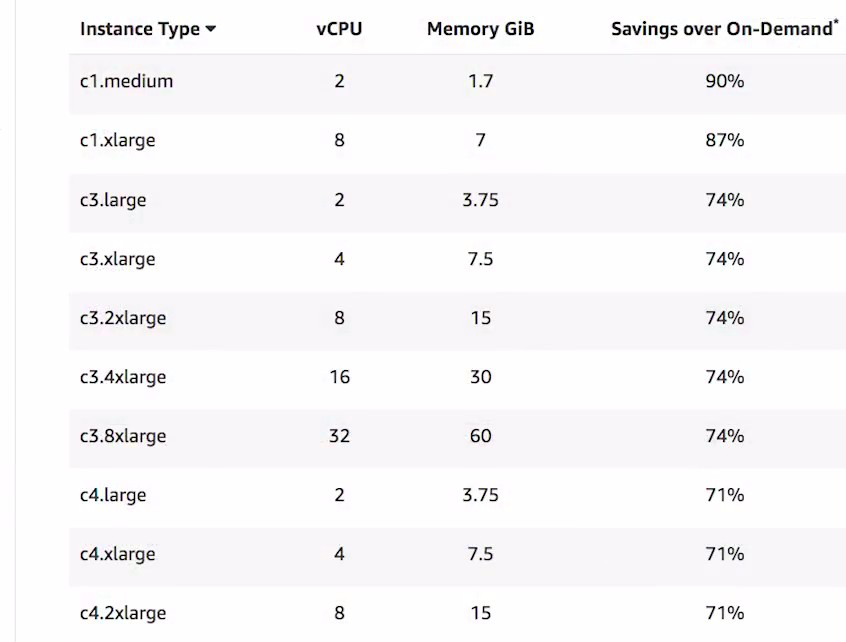The width and height of the screenshot is (846, 642).
Task: Click the 1.7 memory value
Action: coord(480,81)
